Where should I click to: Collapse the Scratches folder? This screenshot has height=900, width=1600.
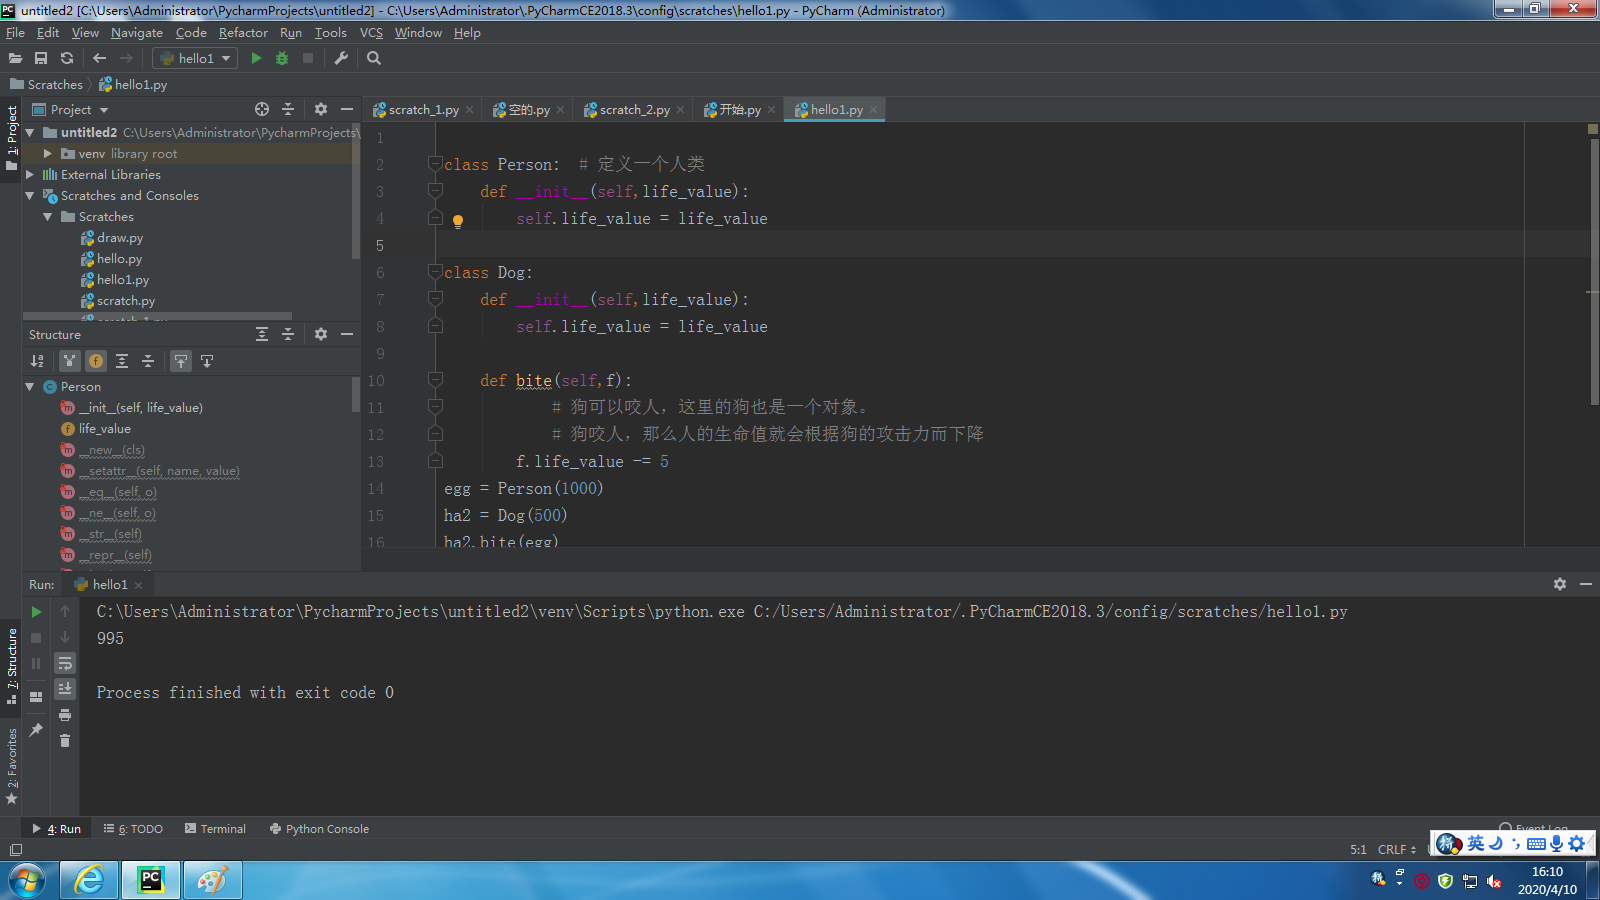click(48, 216)
